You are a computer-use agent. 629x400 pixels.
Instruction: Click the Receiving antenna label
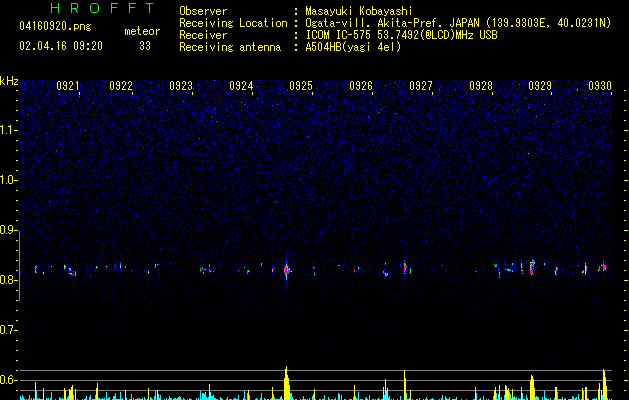click(230, 47)
